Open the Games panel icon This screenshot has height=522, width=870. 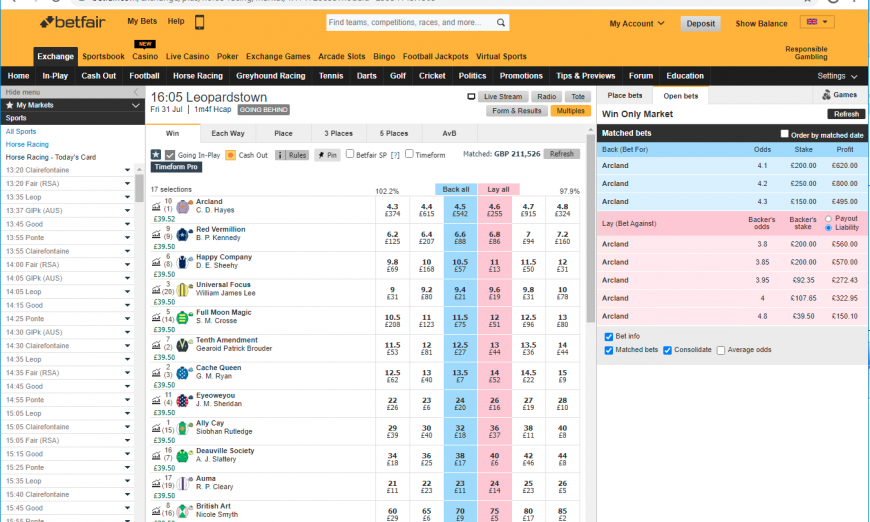[826, 95]
